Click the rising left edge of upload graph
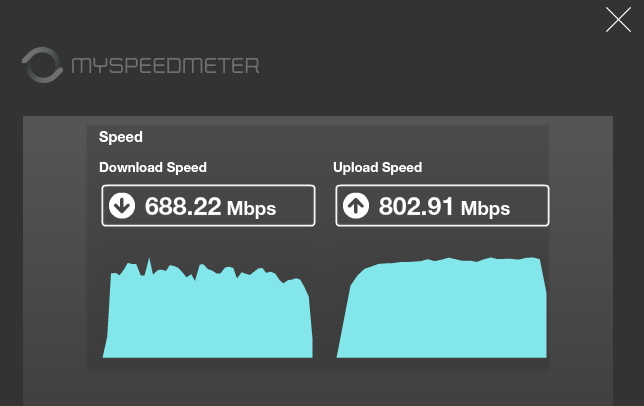 tap(346, 312)
